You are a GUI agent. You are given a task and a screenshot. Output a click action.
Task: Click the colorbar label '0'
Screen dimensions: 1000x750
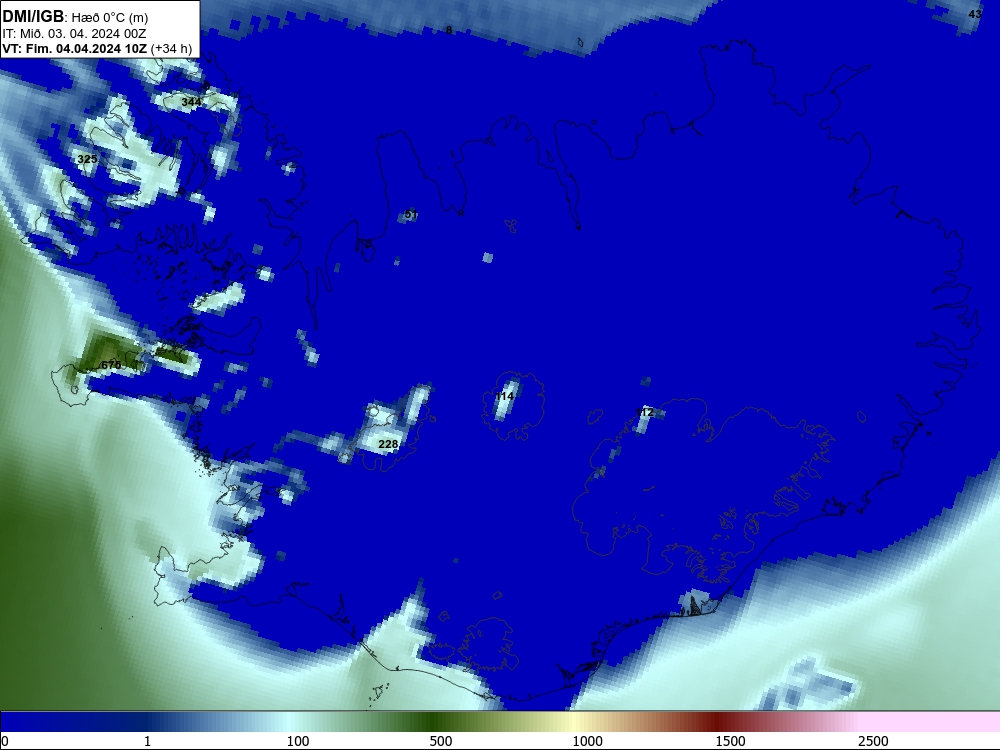tap(6, 741)
